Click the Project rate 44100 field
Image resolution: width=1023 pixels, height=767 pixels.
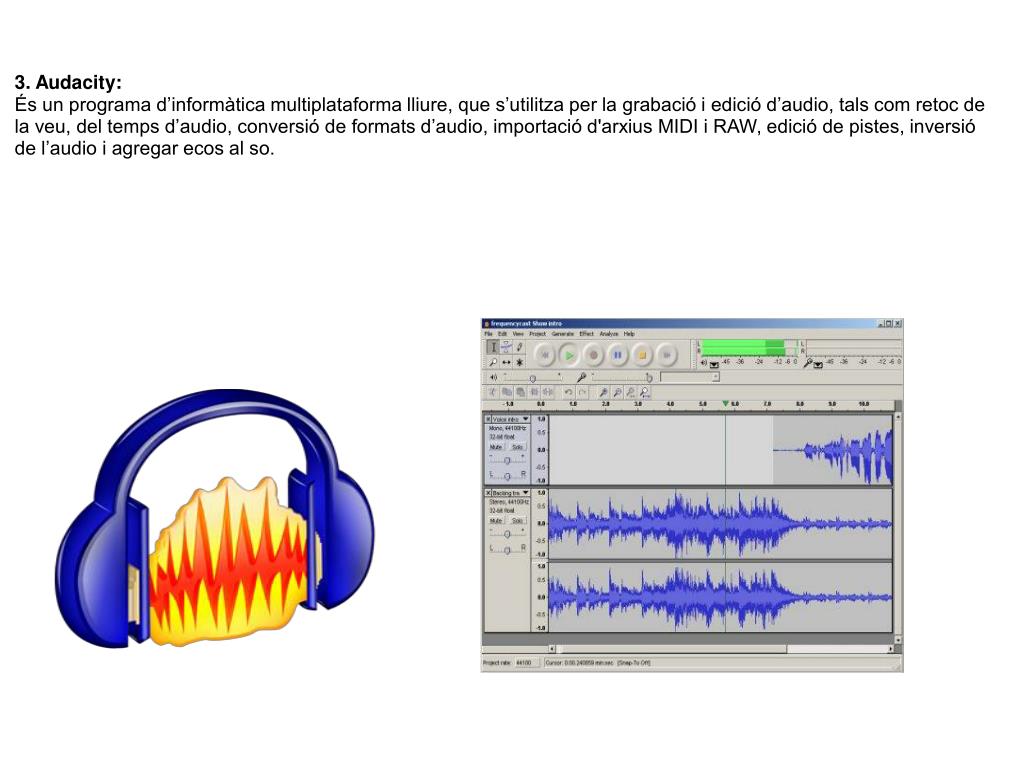click(527, 663)
